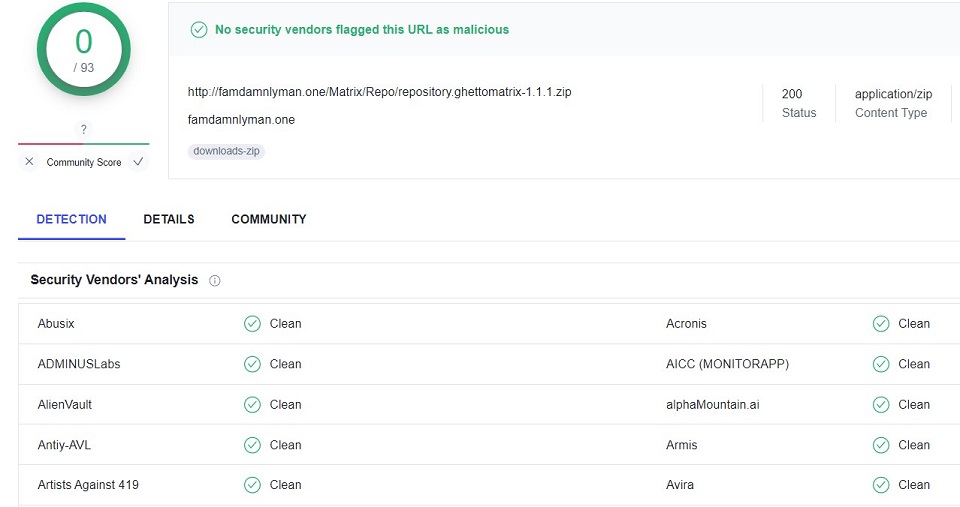Select the 'No security vendors flagged' message
Screen dimensions: 960x507
tap(362, 29)
